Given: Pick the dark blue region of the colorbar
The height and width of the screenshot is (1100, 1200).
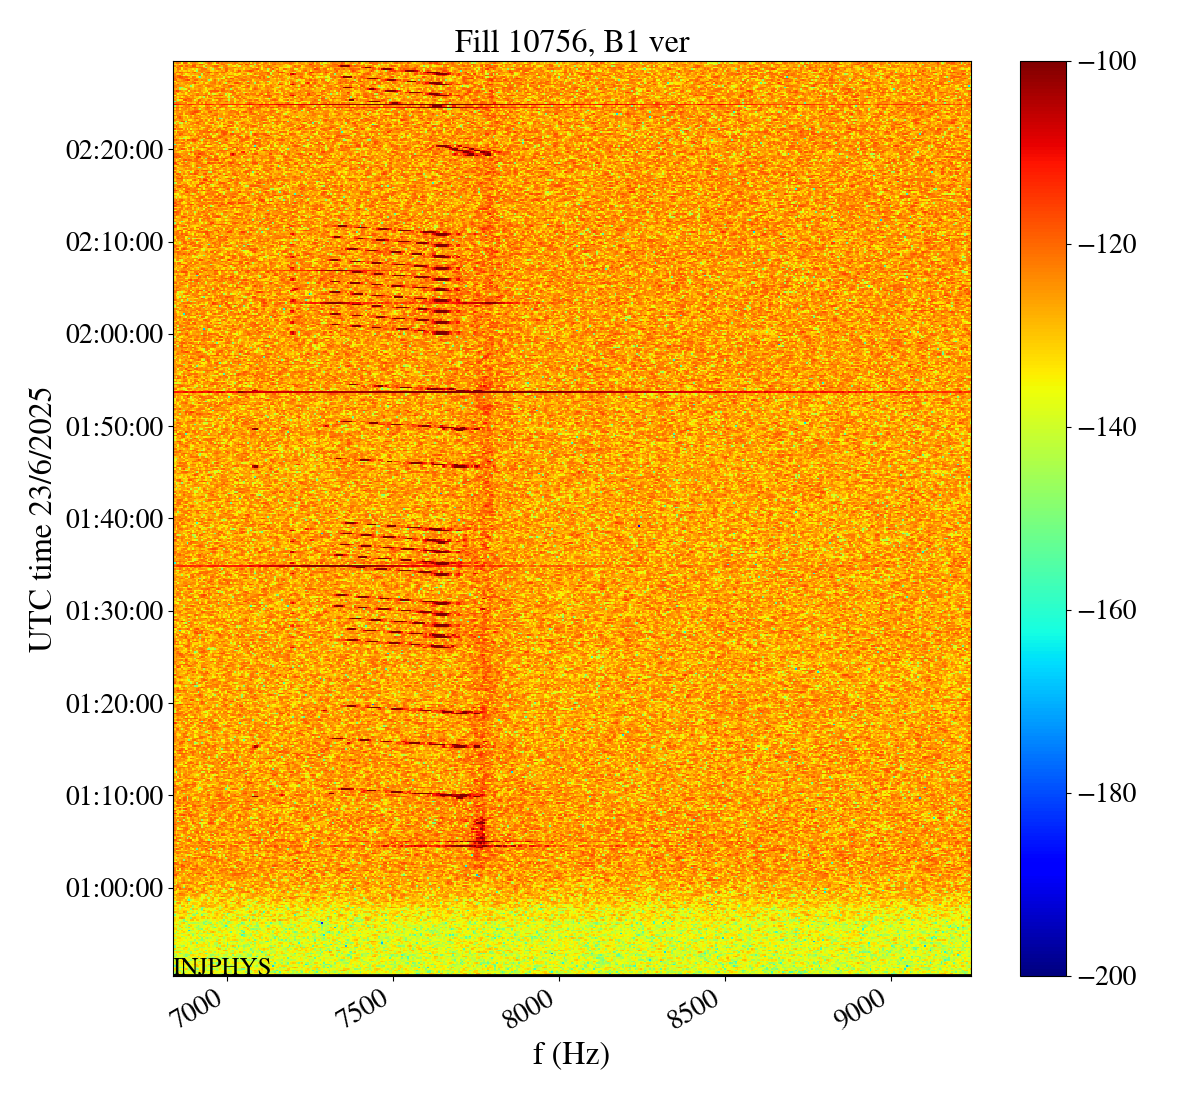Looking at the screenshot, I should 1043,940.
